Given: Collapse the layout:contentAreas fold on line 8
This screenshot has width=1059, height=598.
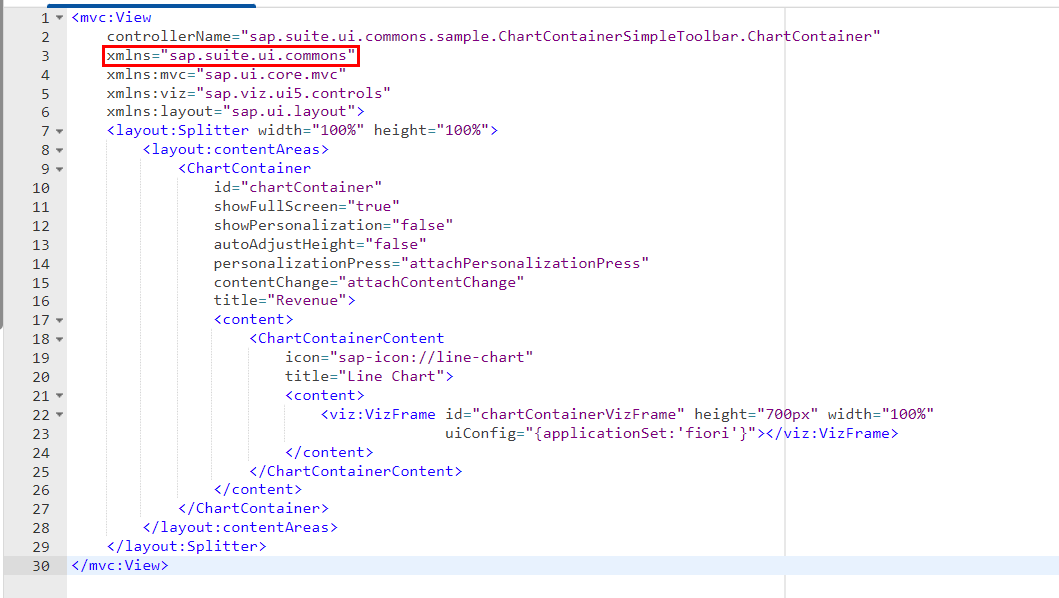Looking at the screenshot, I should pos(59,150).
